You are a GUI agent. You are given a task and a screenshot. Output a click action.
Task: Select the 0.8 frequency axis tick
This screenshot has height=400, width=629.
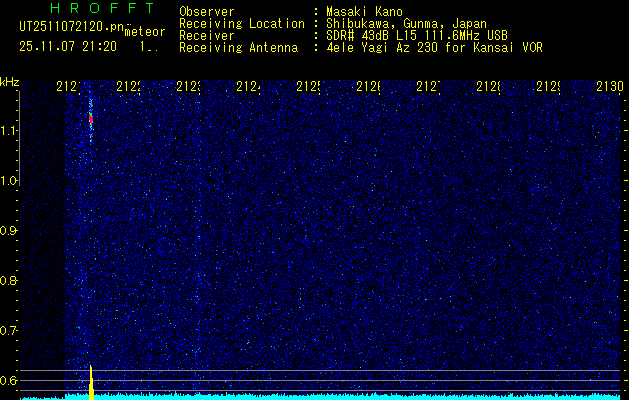[x=8, y=280]
